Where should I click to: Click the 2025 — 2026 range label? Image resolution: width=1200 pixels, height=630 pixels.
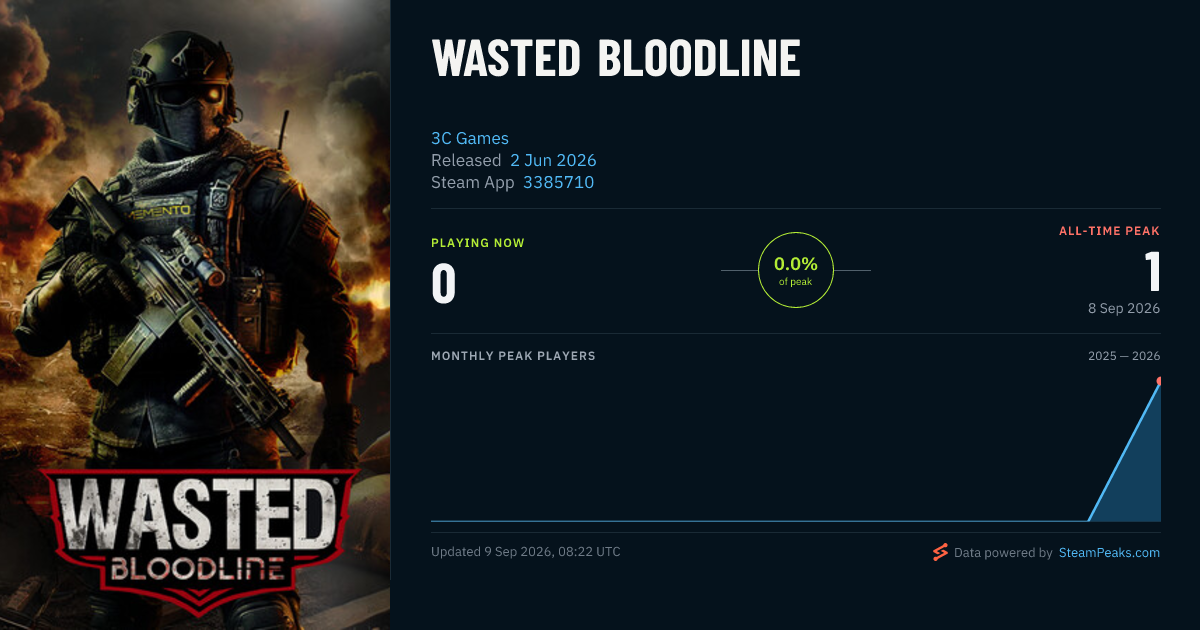coord(1124,356)
